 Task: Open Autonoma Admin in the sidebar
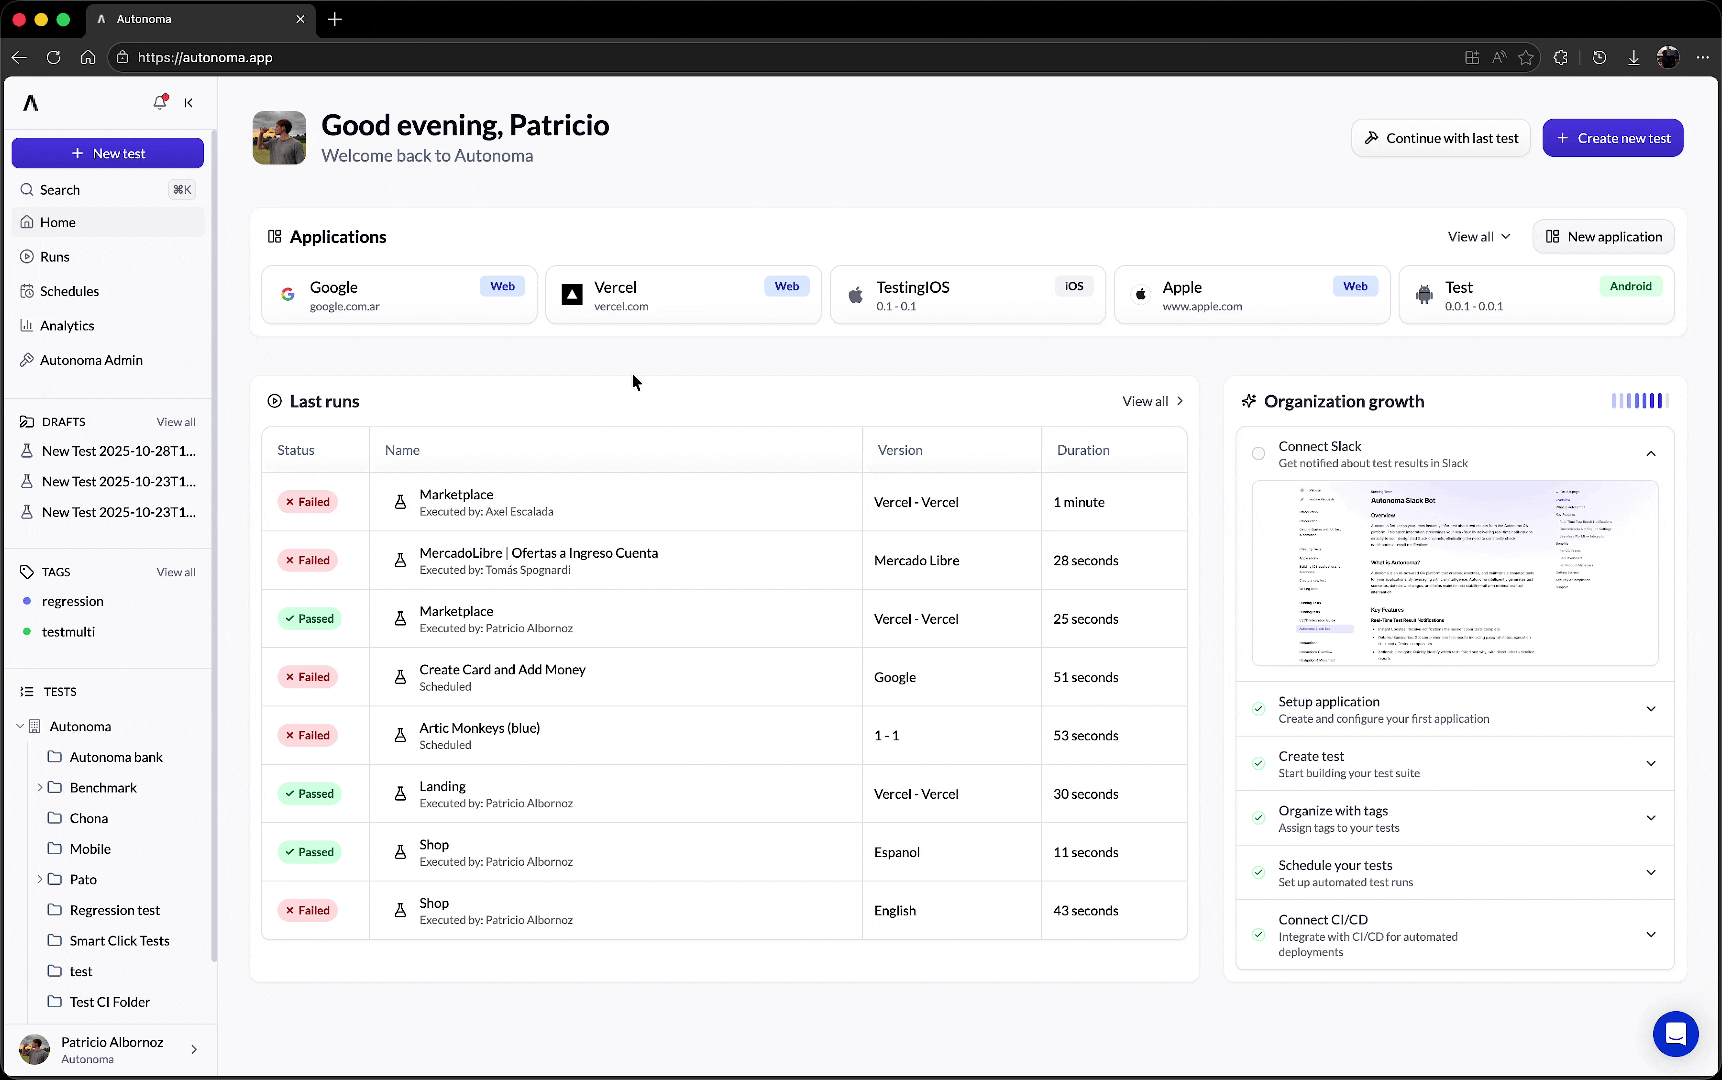[x=91, y=360]
